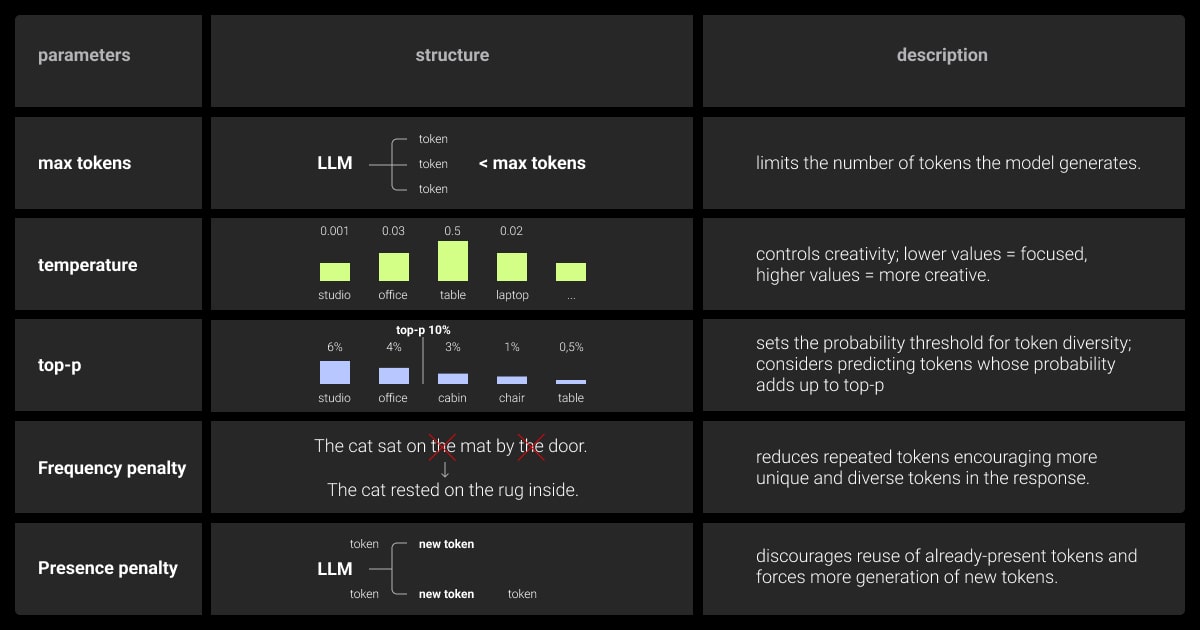1200x630 pixels.
Task: Click the first red-crossed word 'the'
Action: click(x=443, y=446)
